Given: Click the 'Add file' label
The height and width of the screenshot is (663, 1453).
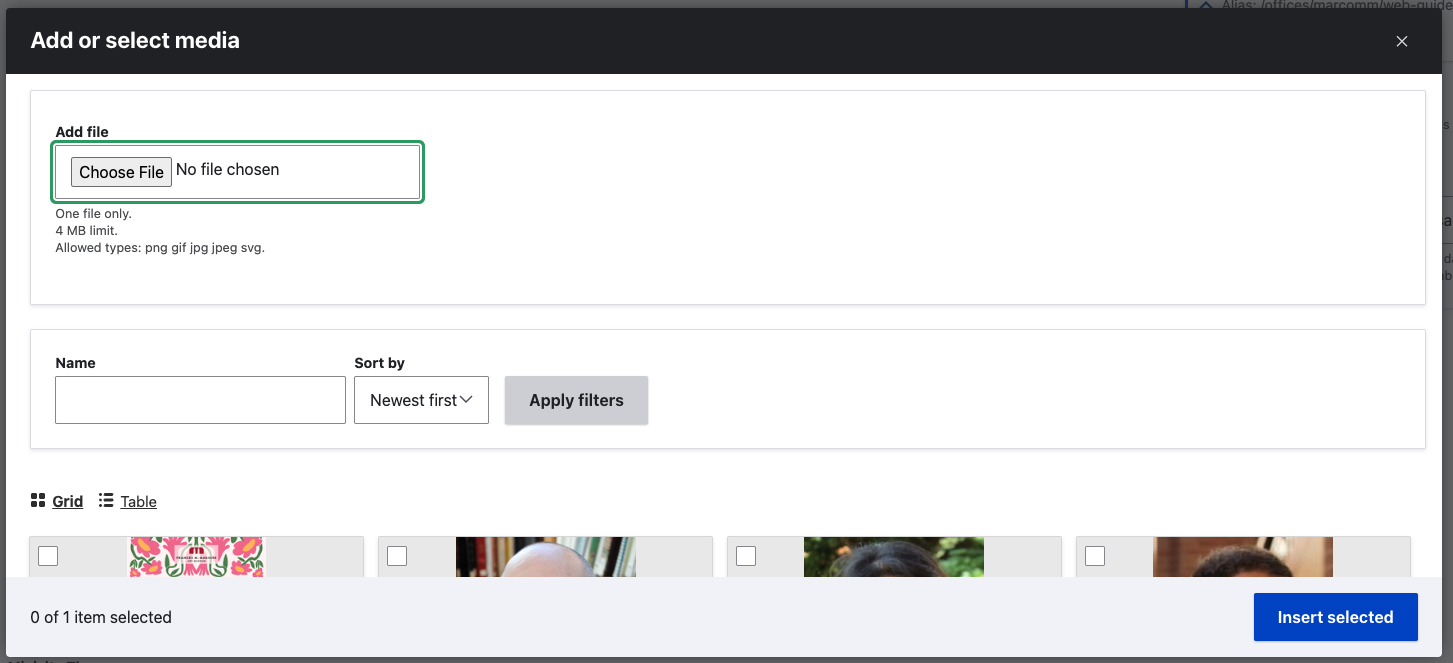Looking at the screenshot, I should [82, 131].
